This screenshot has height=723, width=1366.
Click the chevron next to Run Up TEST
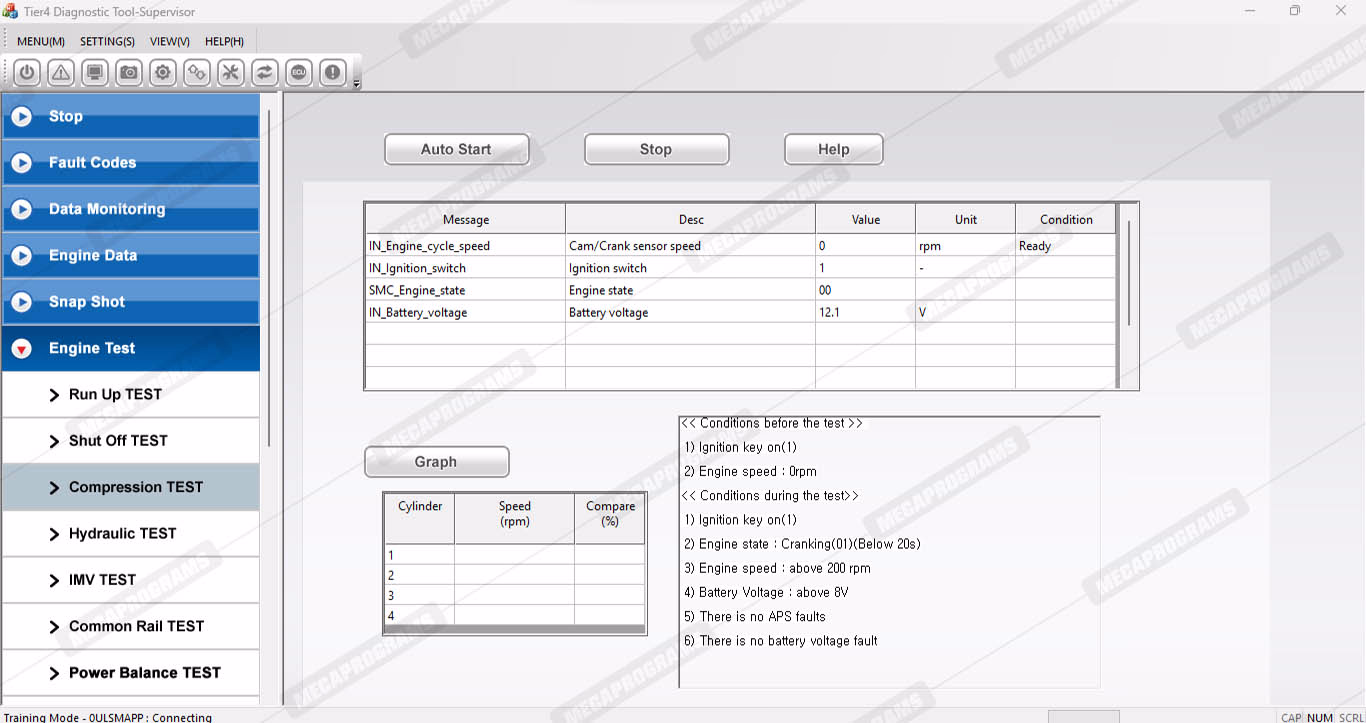click(55, 395)
